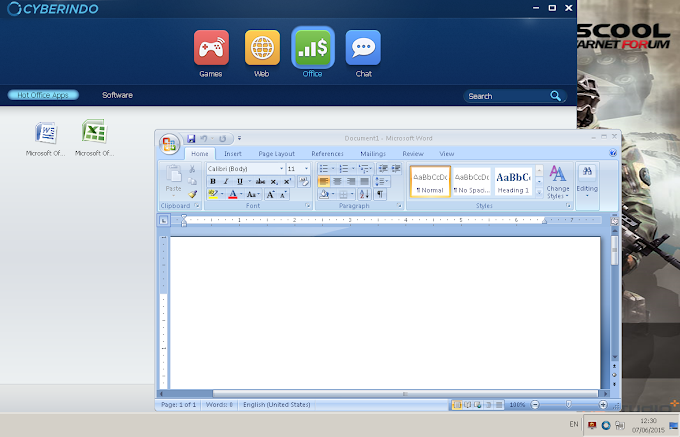
Task: Open the Chat category icon
Action: [x=363, y=48]
